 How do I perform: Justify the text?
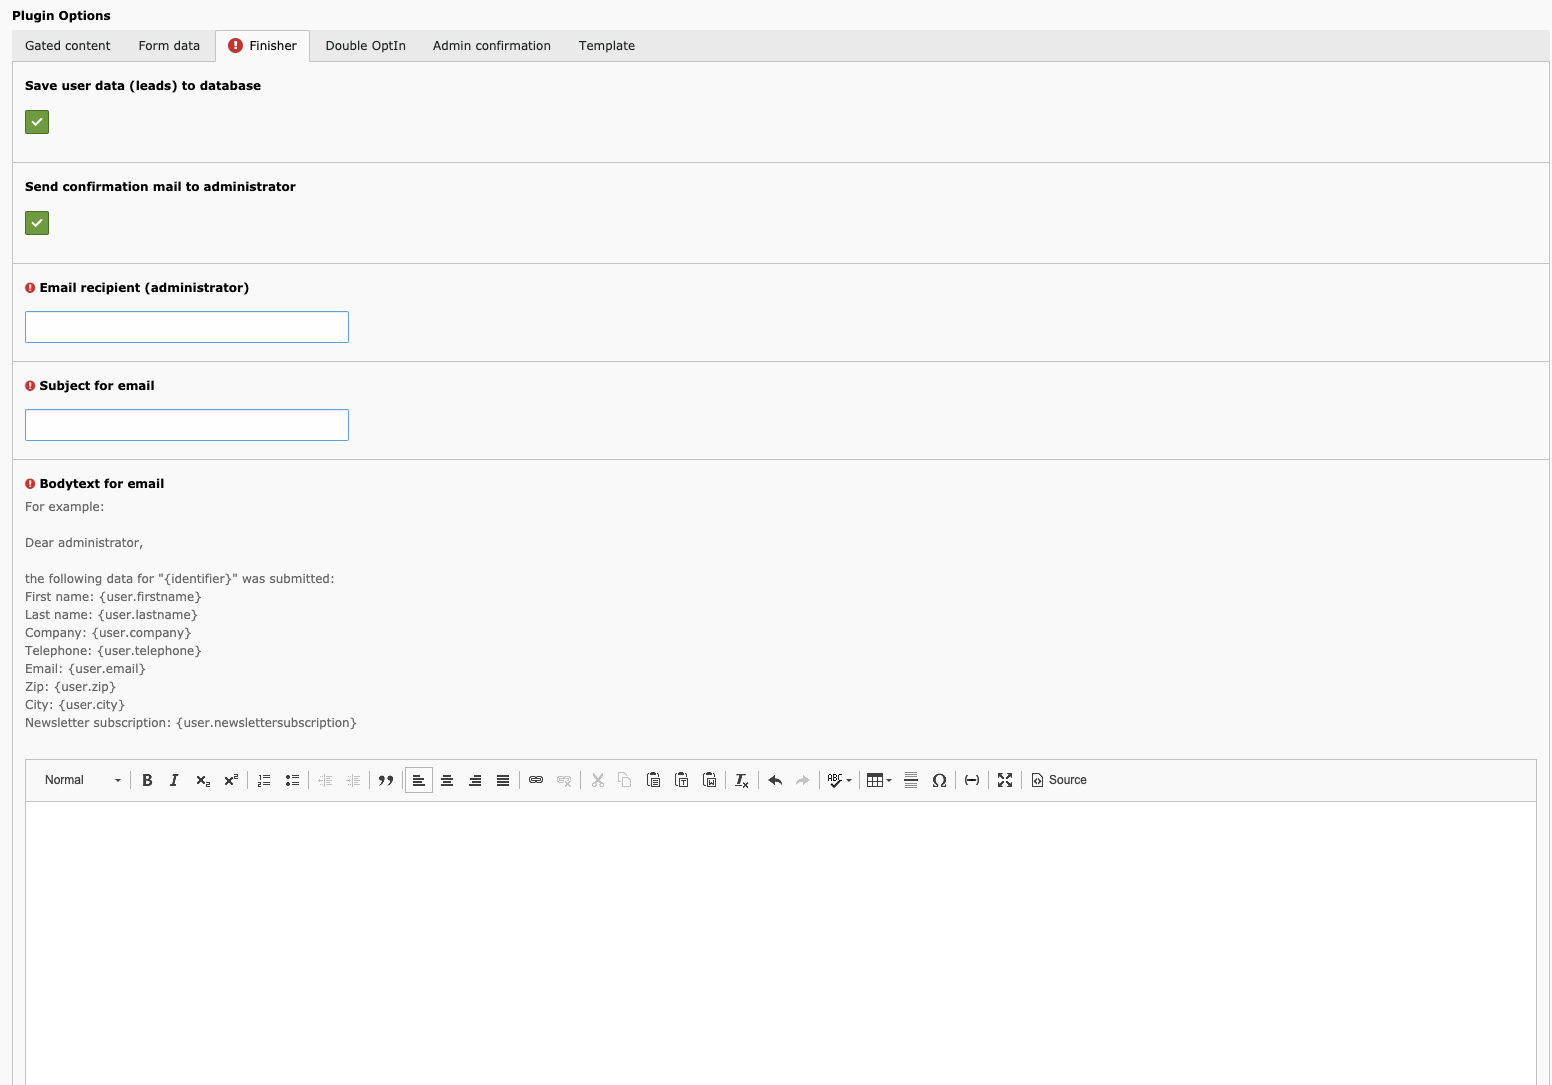click(x=503, y=780)
